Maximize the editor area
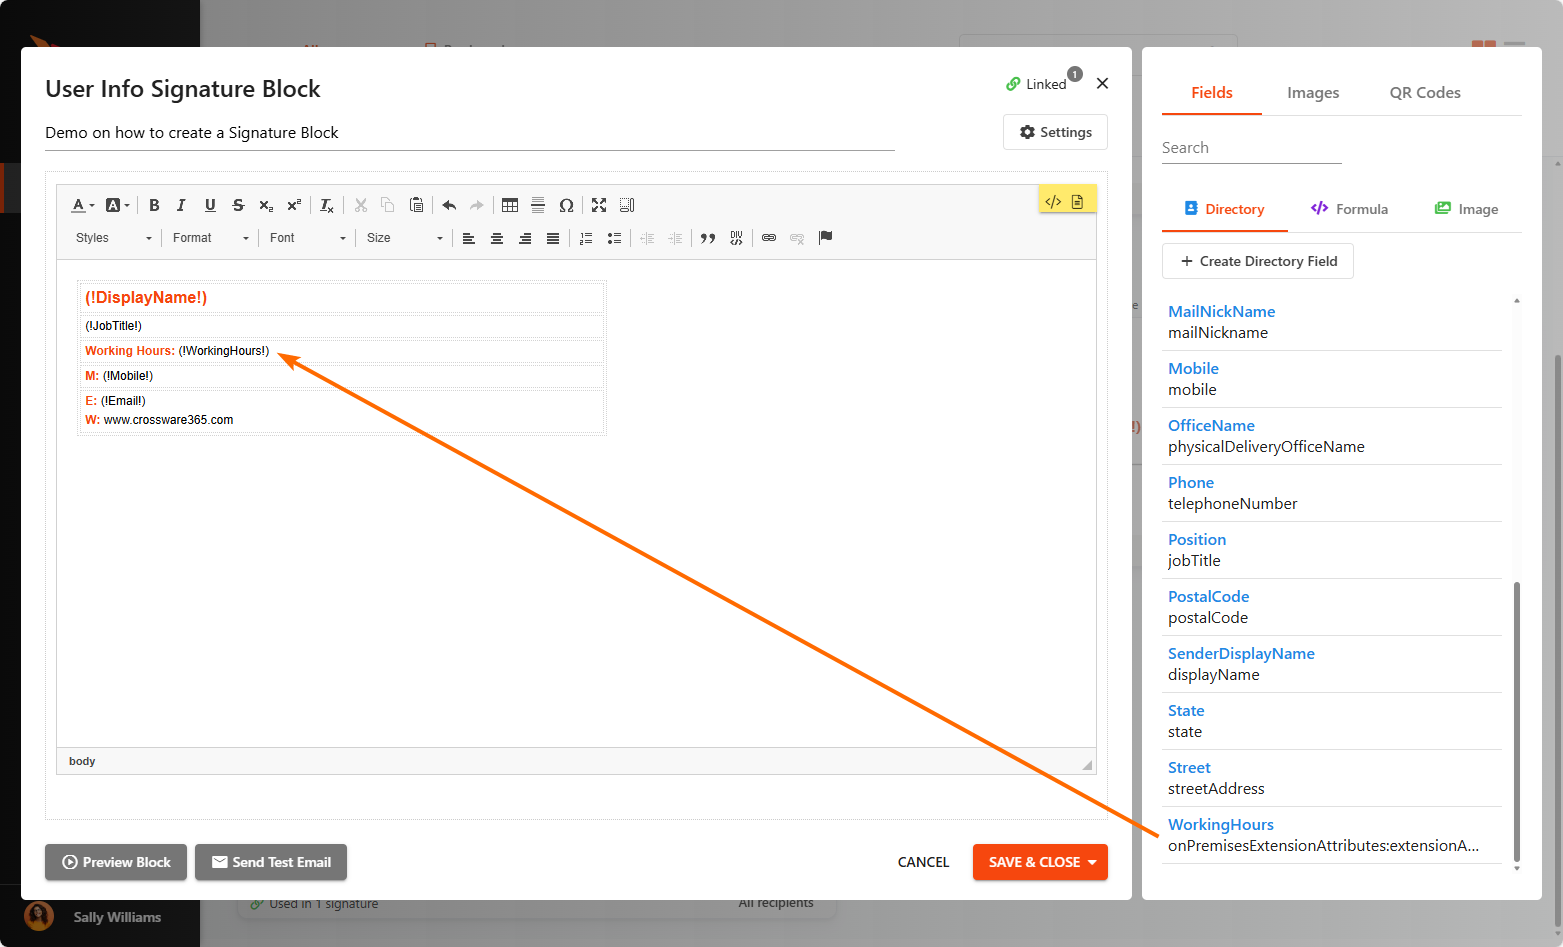Screen dimensions: 1563x947 click(x=599, y=205)
